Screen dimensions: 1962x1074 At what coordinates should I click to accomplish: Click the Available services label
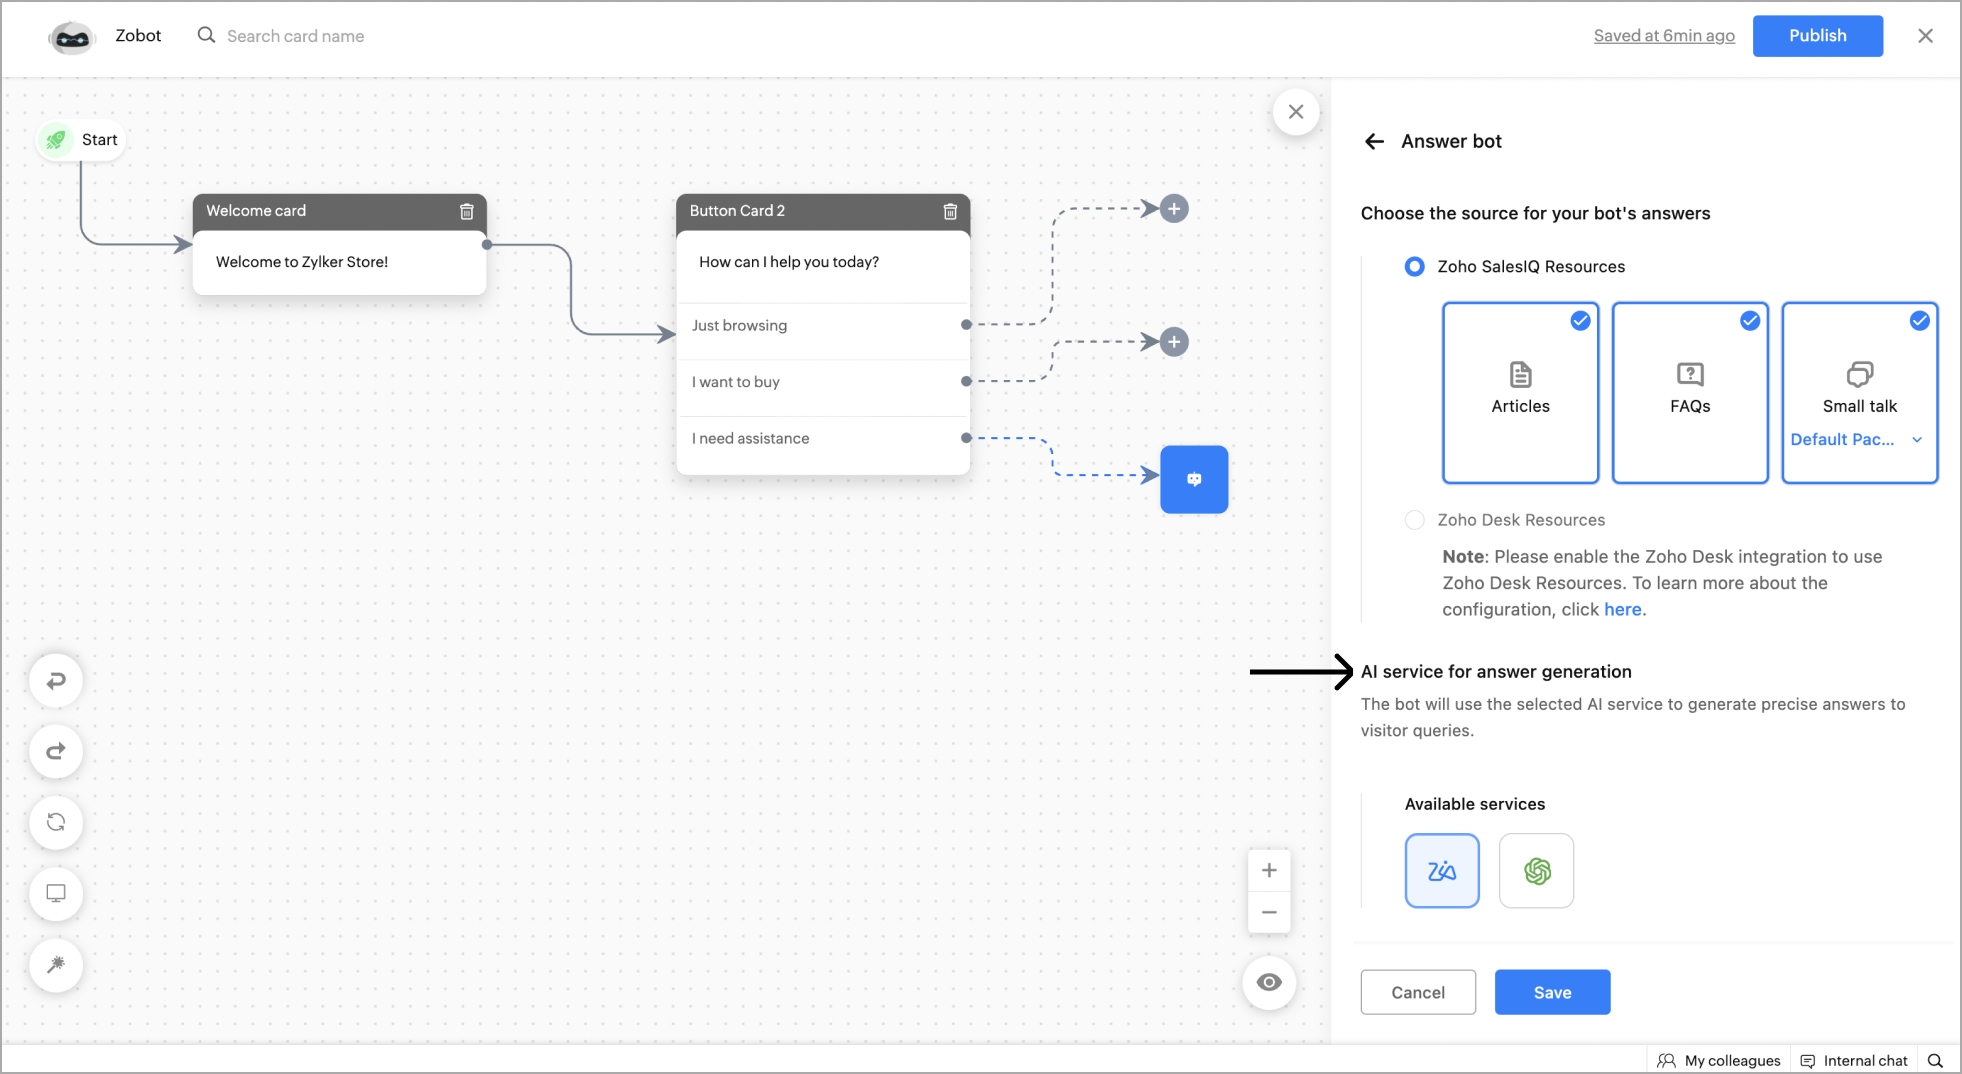[x=1475, y=804]
